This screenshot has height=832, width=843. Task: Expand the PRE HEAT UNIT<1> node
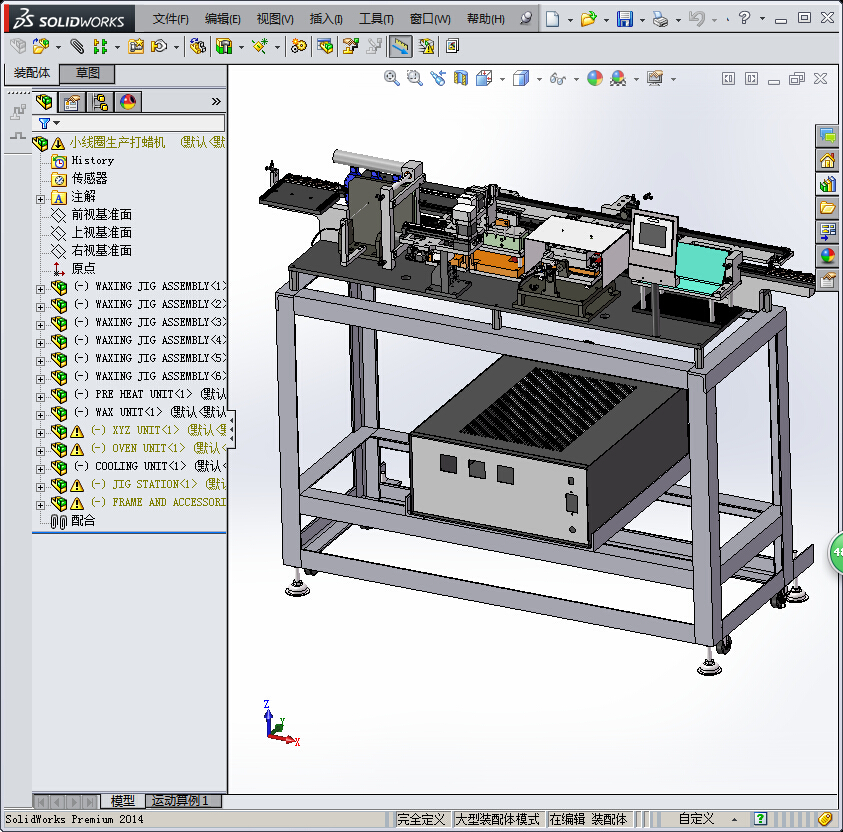pos(40,397)
